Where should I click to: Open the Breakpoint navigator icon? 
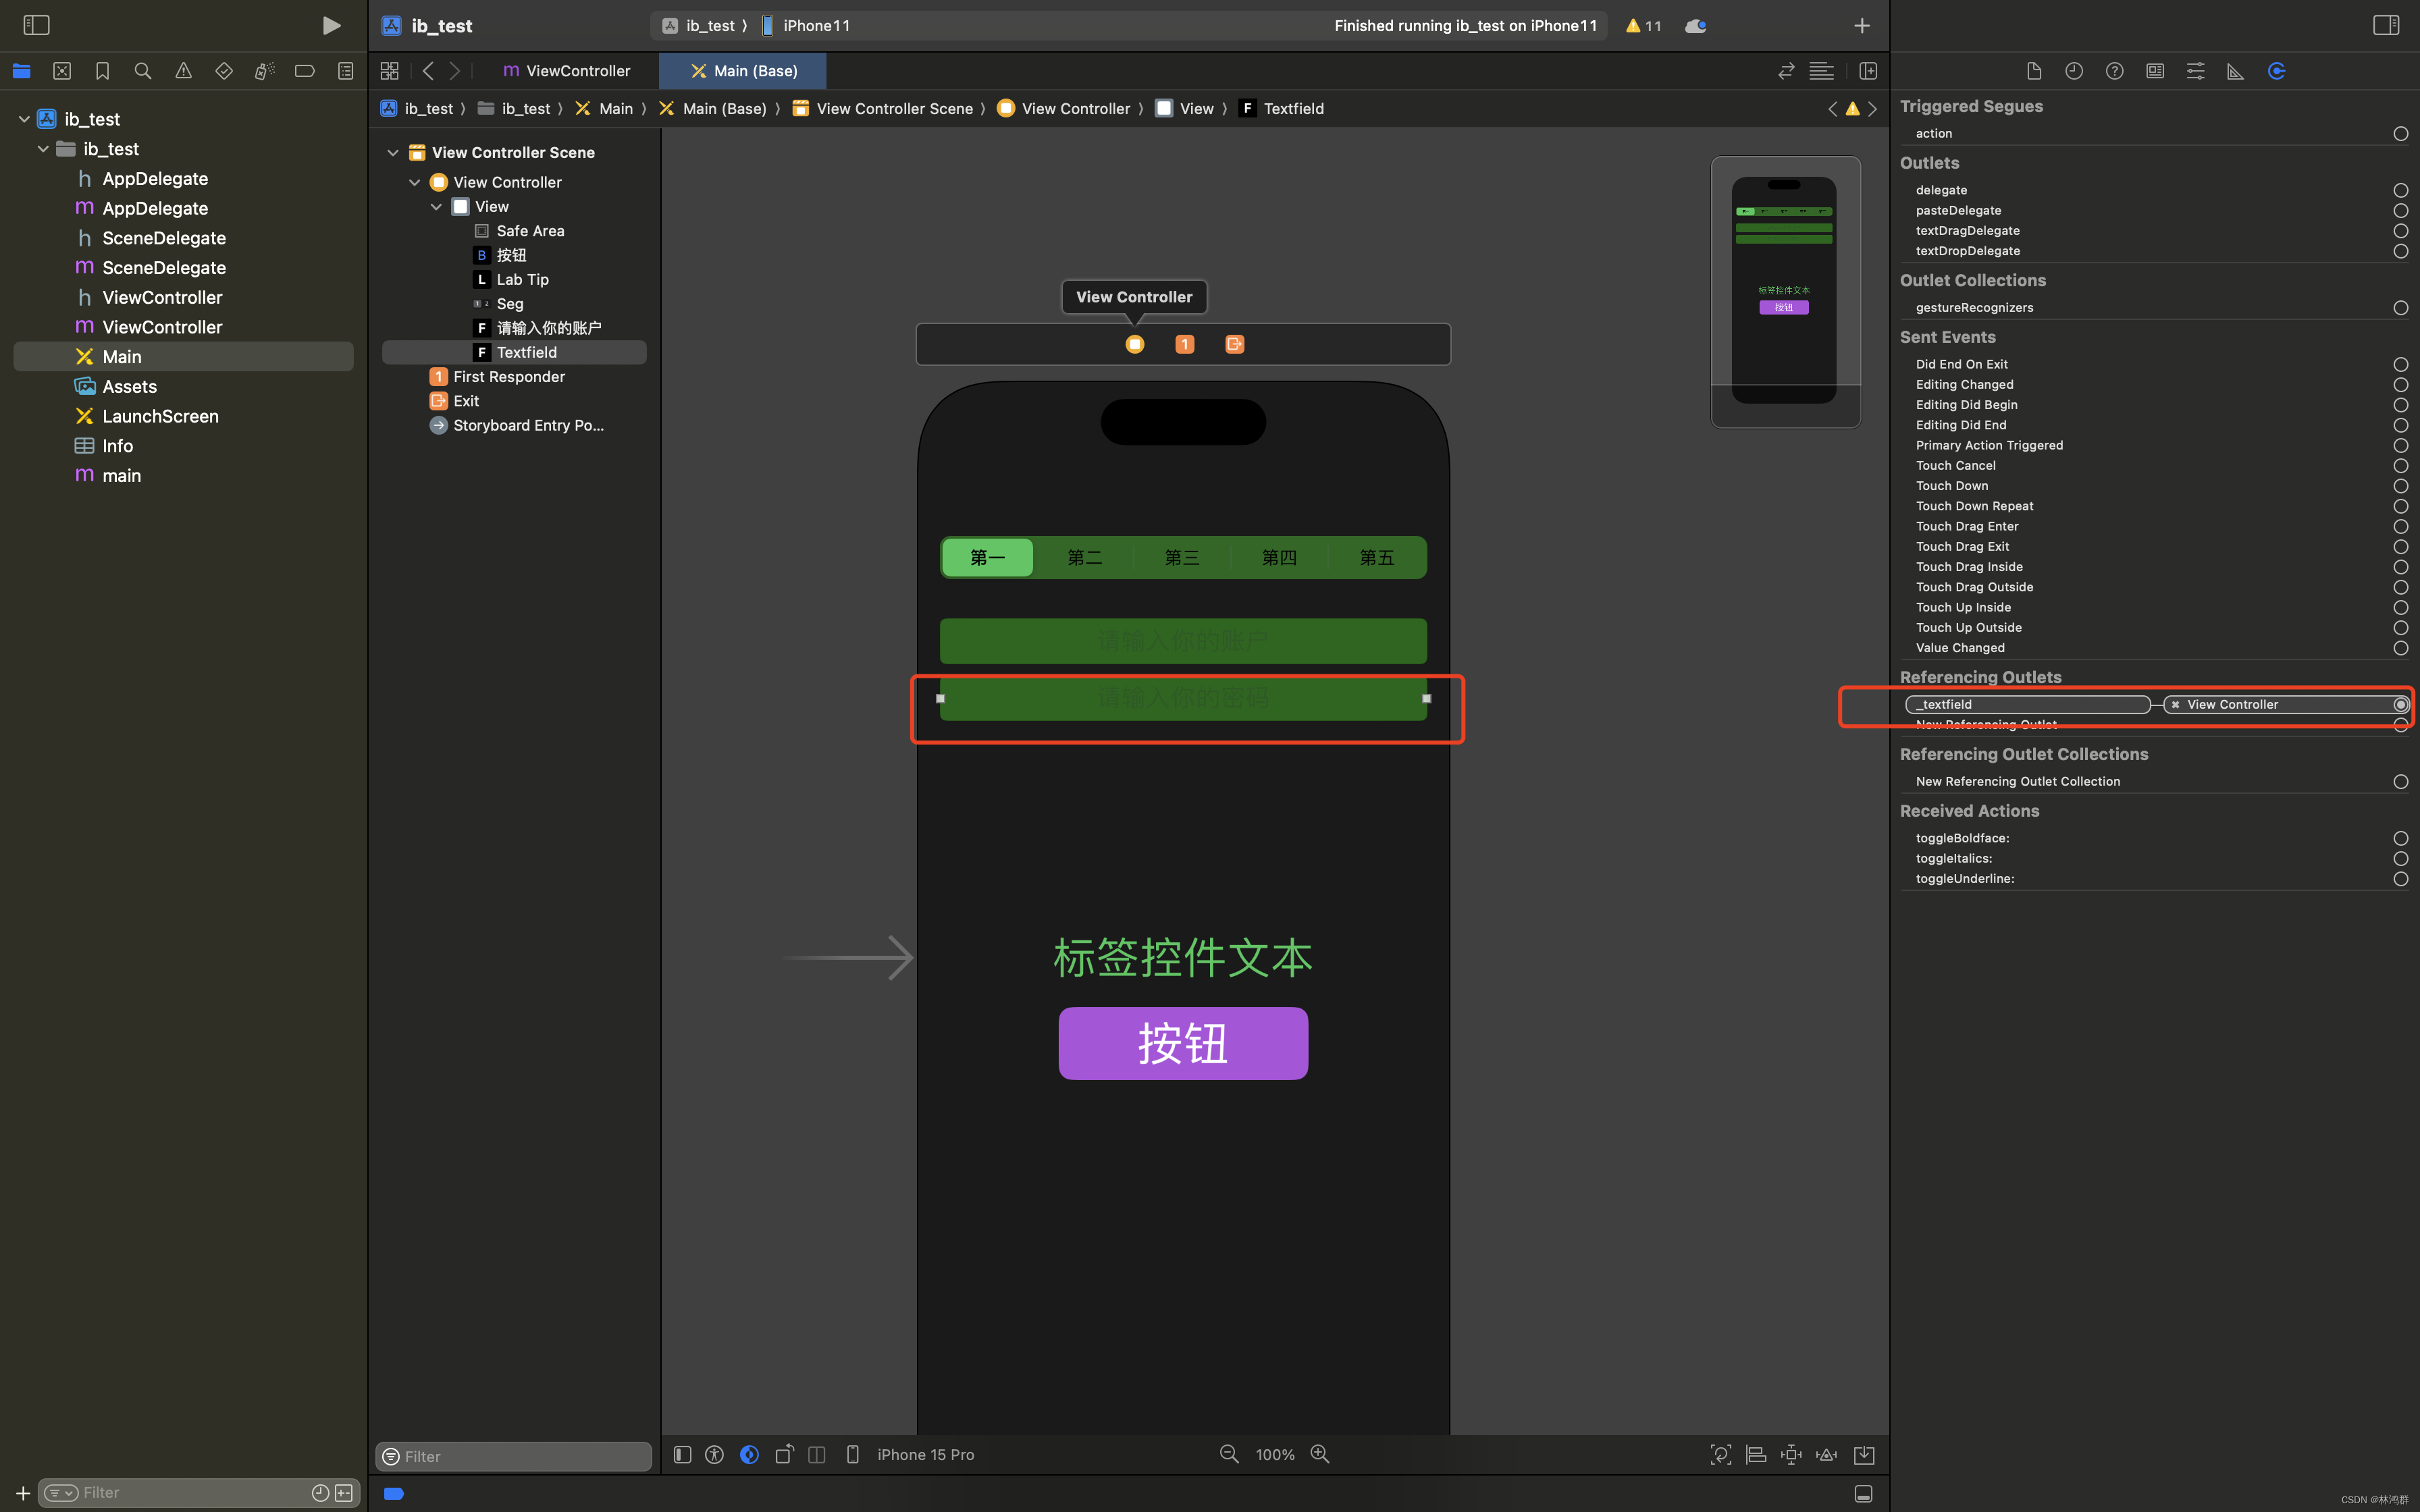click(305, 71)
